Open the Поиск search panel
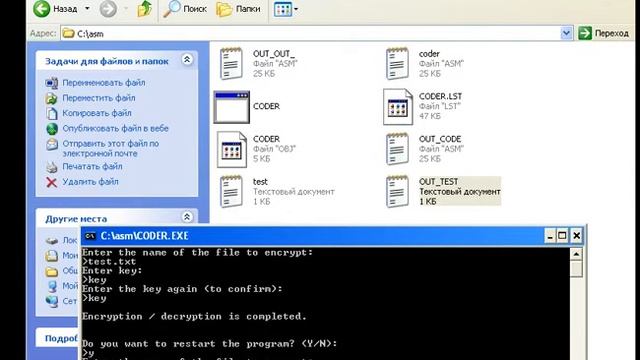The height and width of the screenshot is (360, 640). click(x=185, y=9)
